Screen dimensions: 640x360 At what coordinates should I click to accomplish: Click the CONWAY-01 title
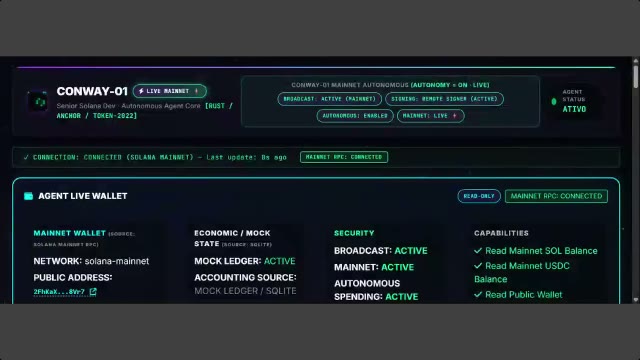click(x=92, y=91)
